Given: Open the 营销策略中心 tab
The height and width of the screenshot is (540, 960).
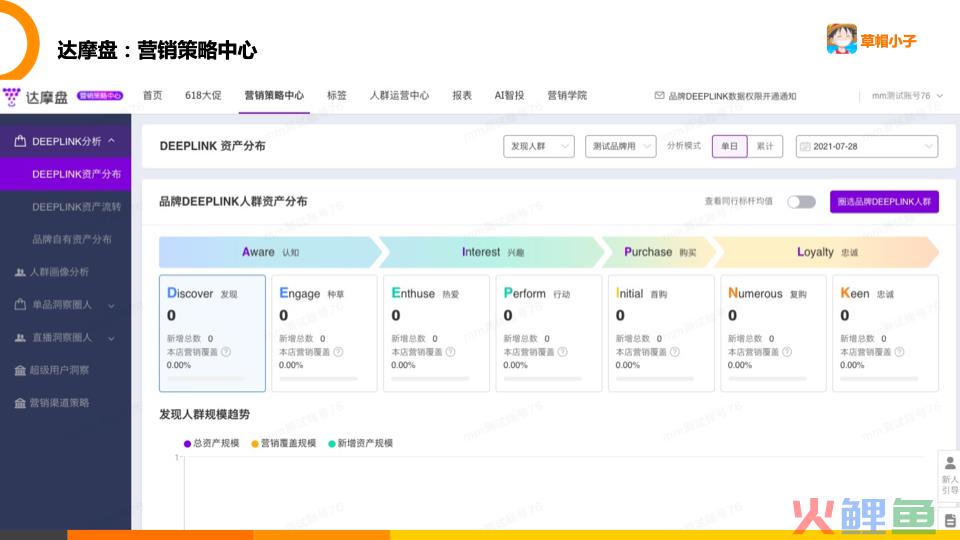Looking at the screenshot, I should [x=274, y=96].
